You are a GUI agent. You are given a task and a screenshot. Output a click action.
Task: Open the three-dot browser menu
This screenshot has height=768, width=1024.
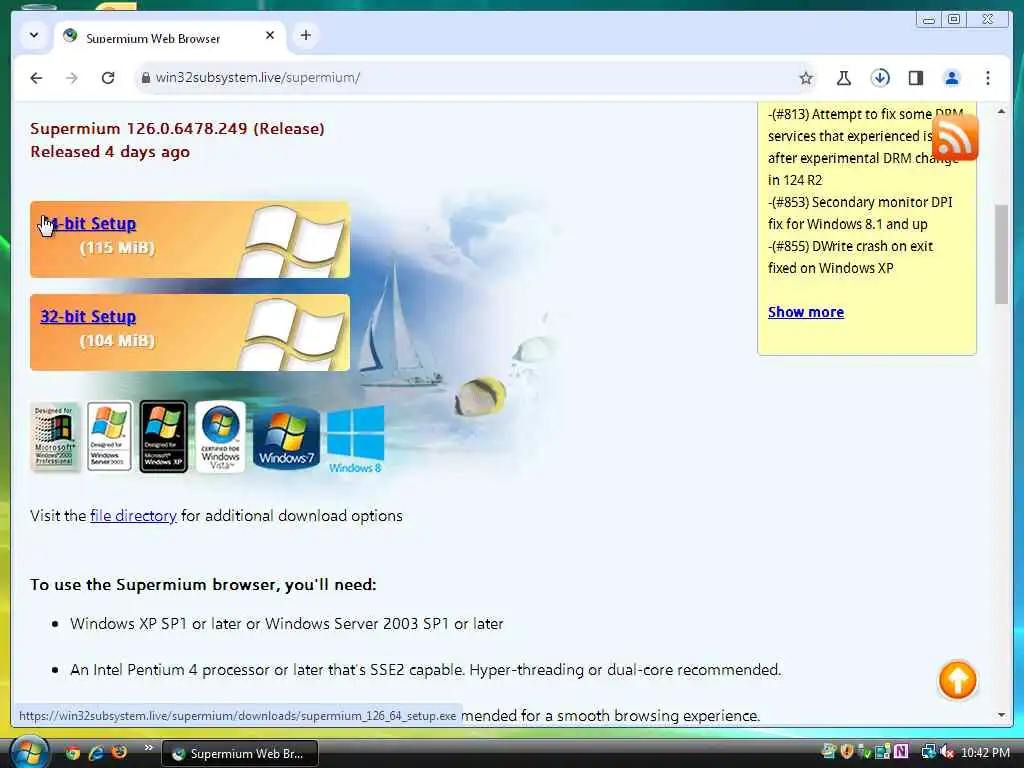point(987,78)
